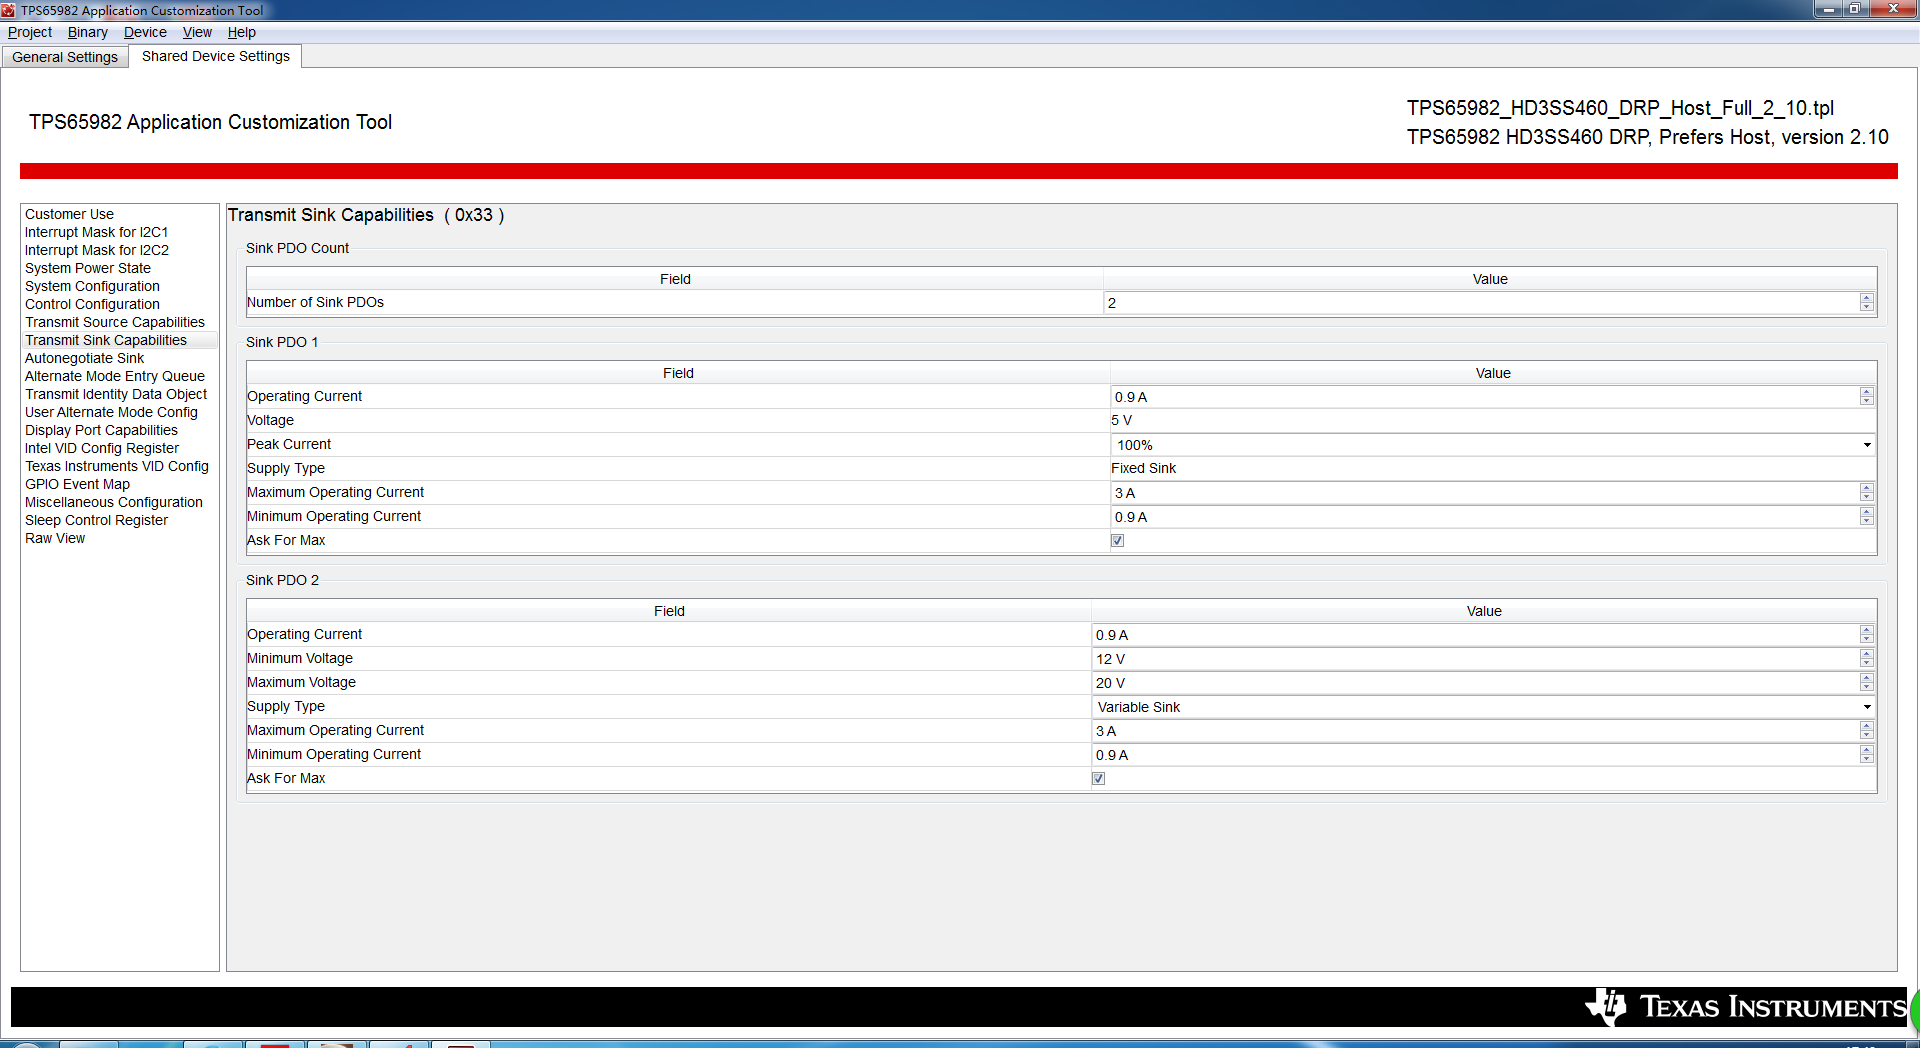Click the Number of Sink PDOs value field
Viewport: 1920px width, 1048px height.
click(x=1481, y=303)
